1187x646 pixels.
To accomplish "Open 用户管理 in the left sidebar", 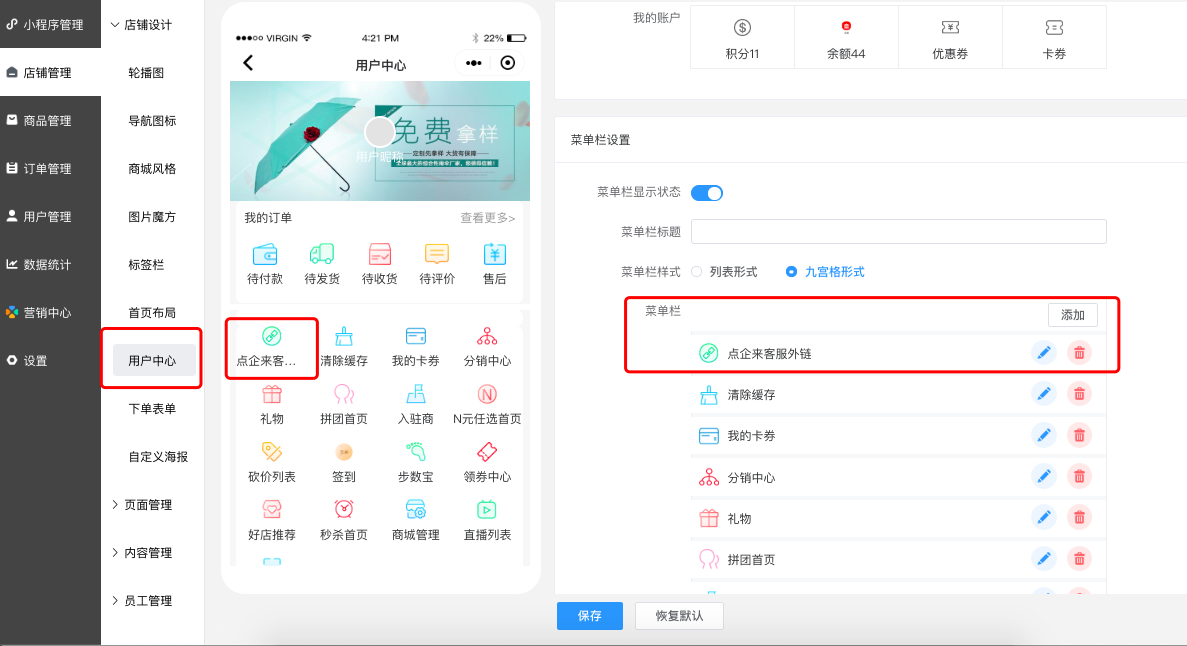I will click(50, 217).
